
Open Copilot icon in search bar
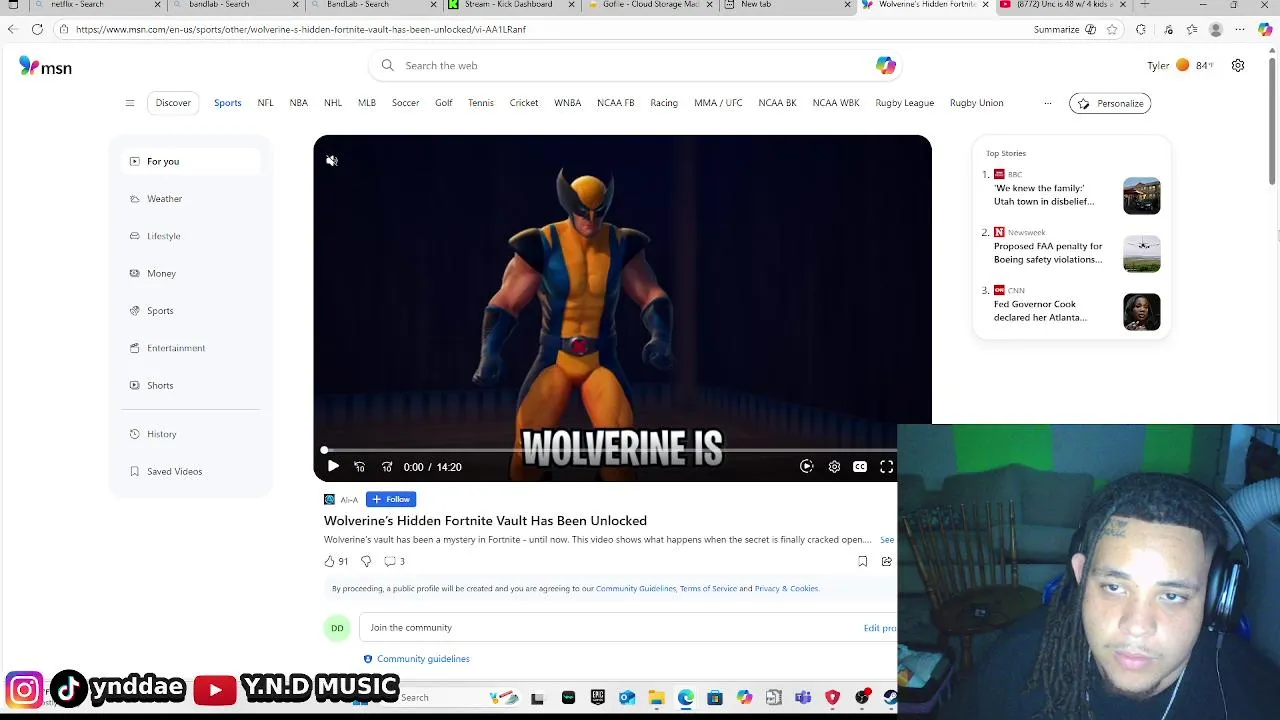coord(886,65)
